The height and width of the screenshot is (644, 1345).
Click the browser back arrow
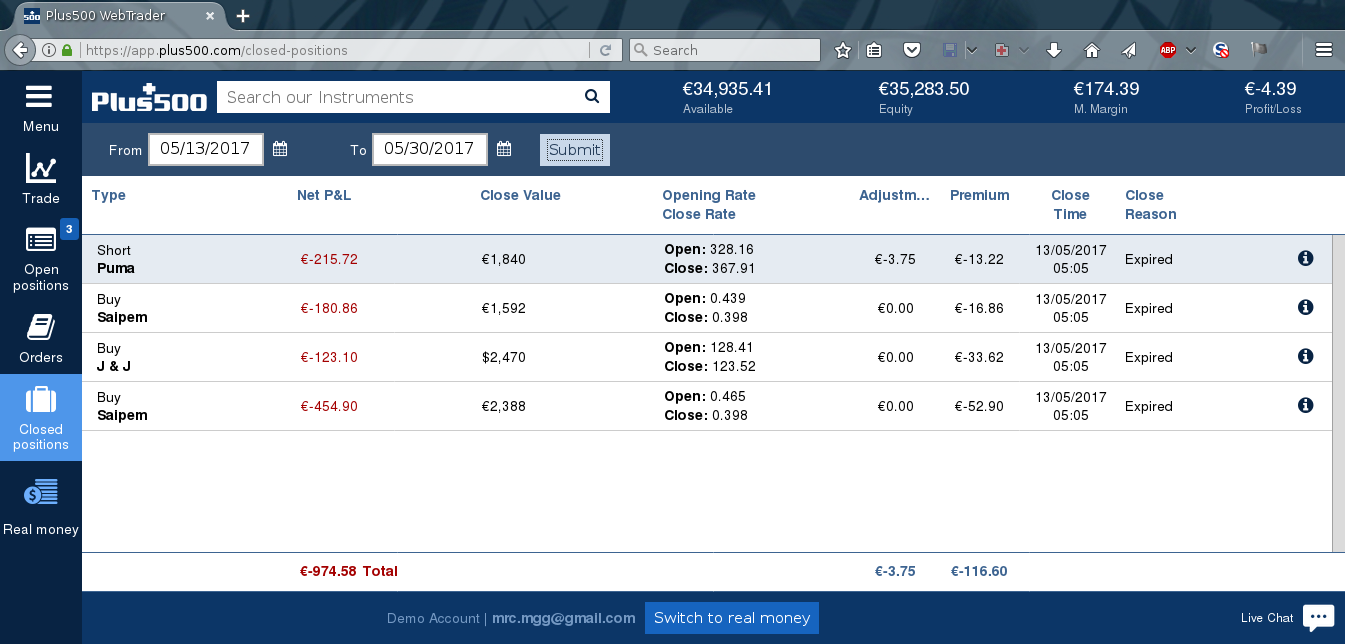(20, 50)
